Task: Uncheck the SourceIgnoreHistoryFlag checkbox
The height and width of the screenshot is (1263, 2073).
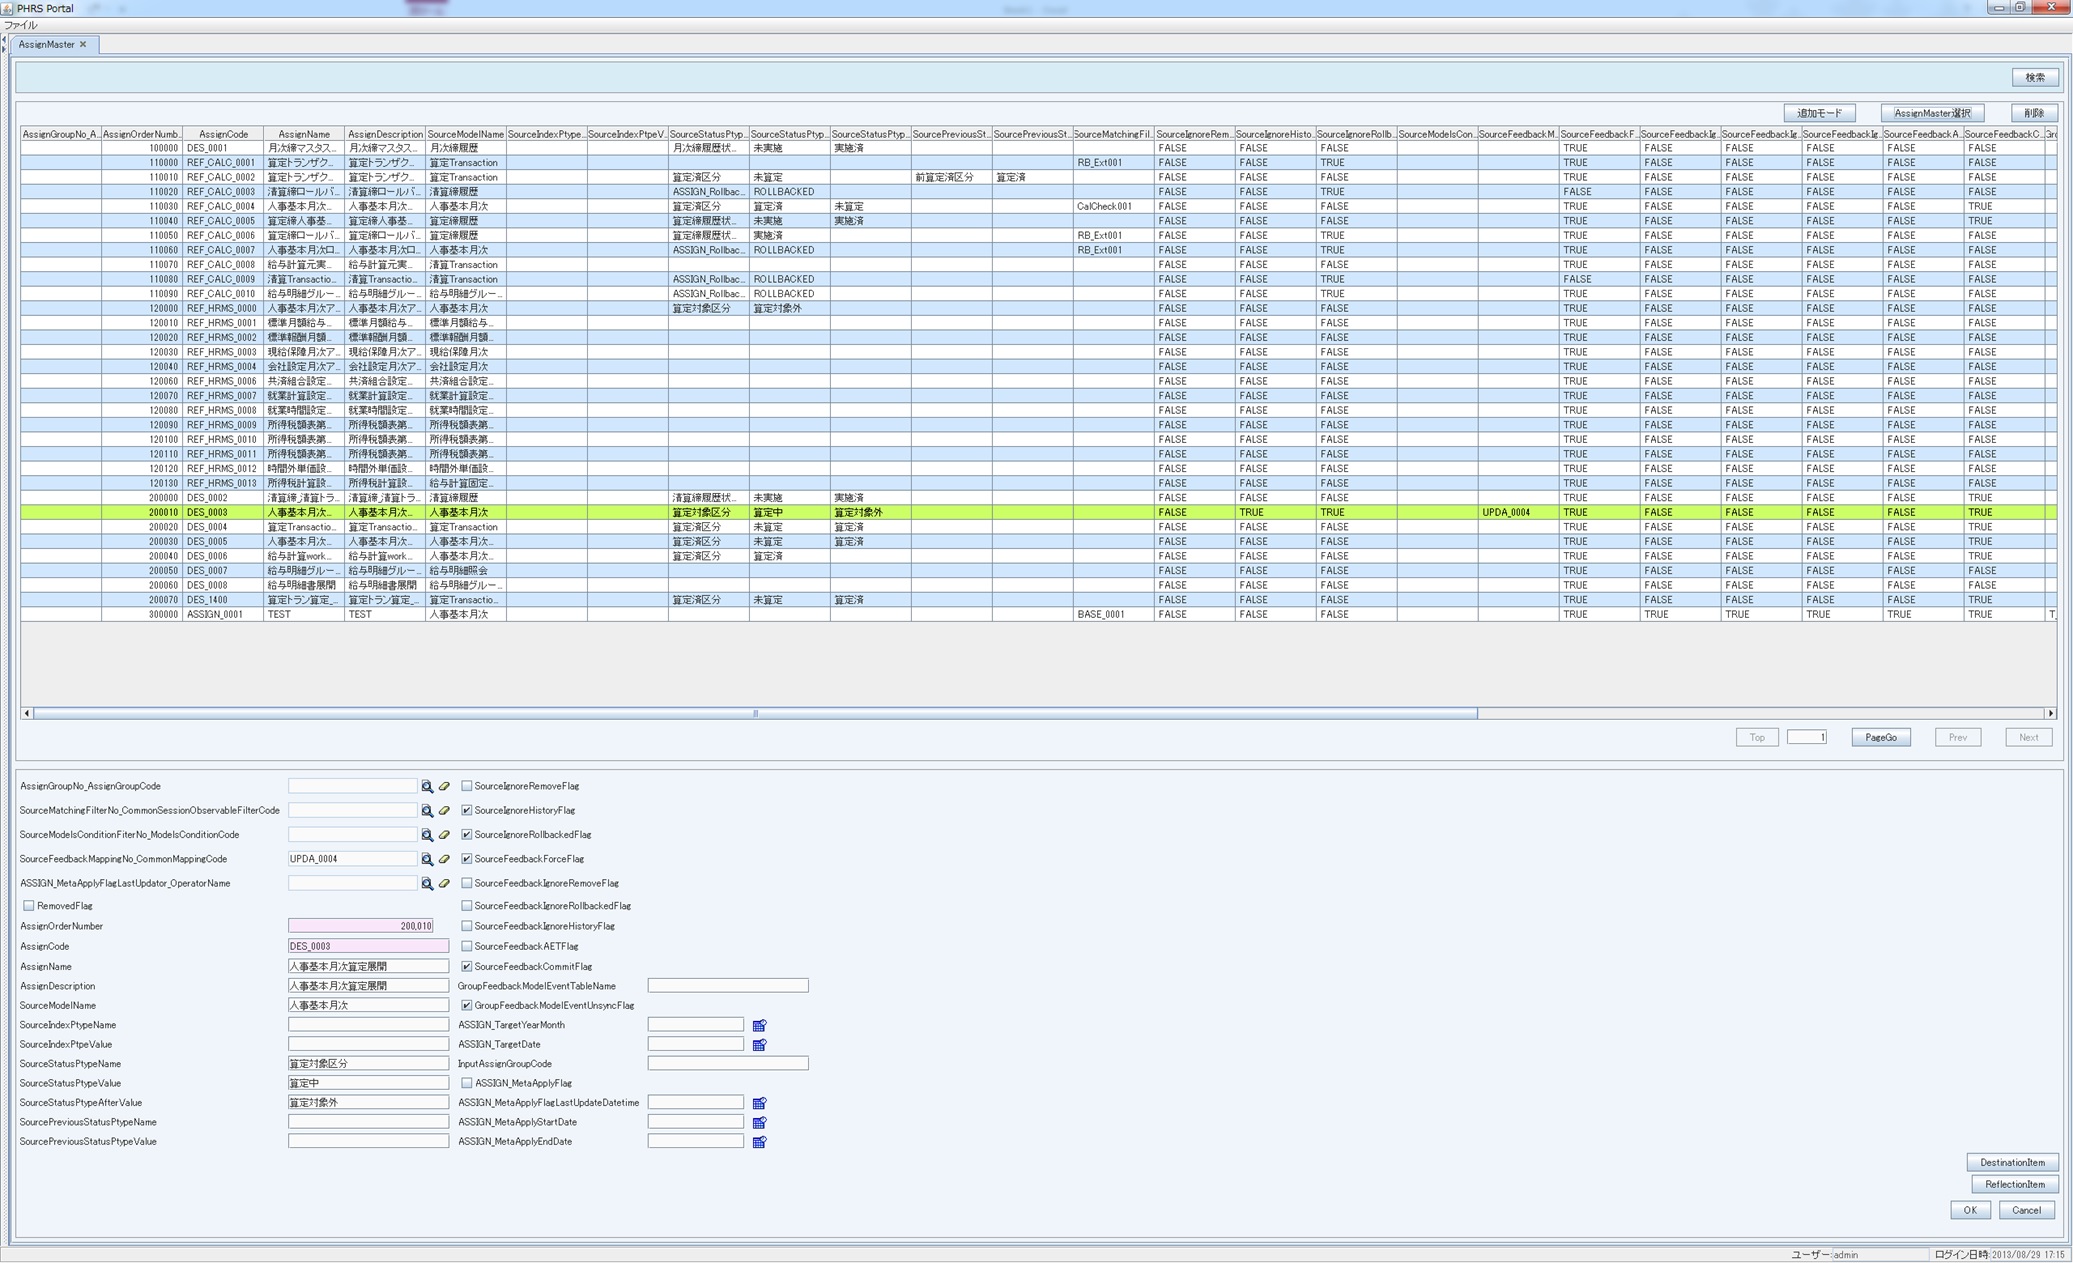Action: [466, 810]
